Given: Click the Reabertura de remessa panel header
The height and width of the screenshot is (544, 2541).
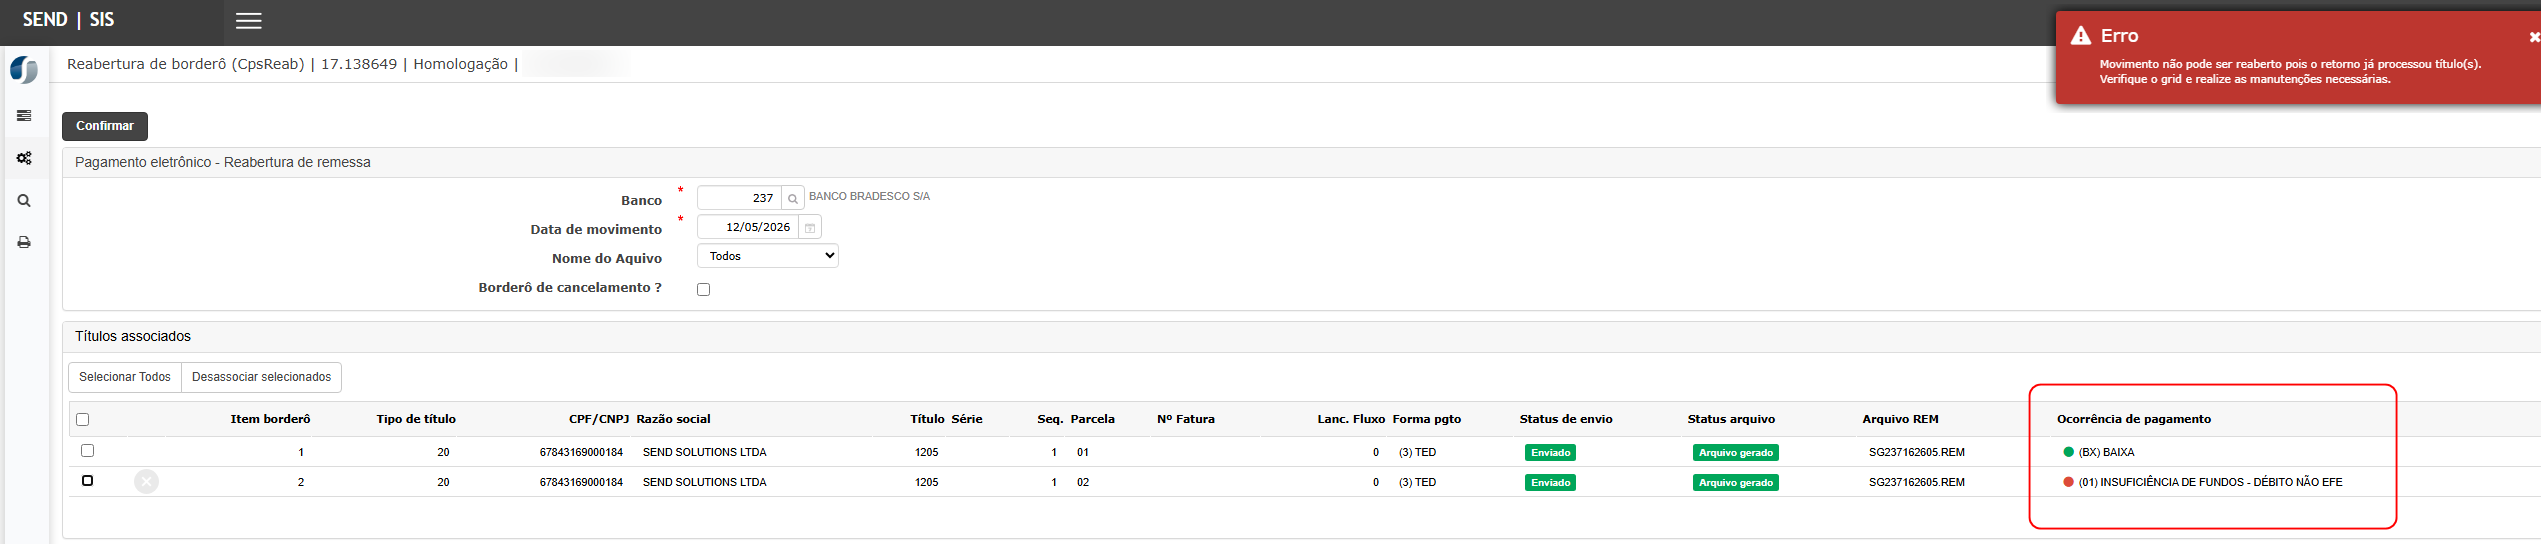Looking at the screenshot, I should (223, 162).
